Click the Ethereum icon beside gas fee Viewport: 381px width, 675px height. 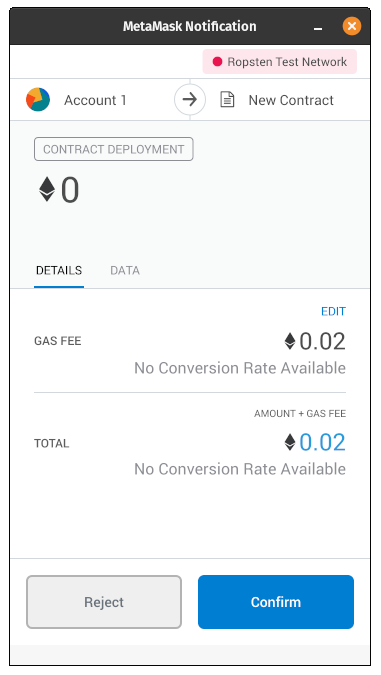click(x=290, y=341)
